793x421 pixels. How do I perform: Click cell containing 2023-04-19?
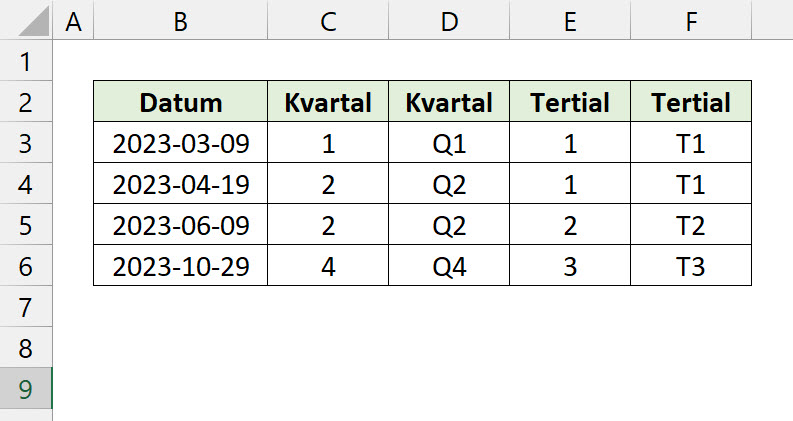180,185
